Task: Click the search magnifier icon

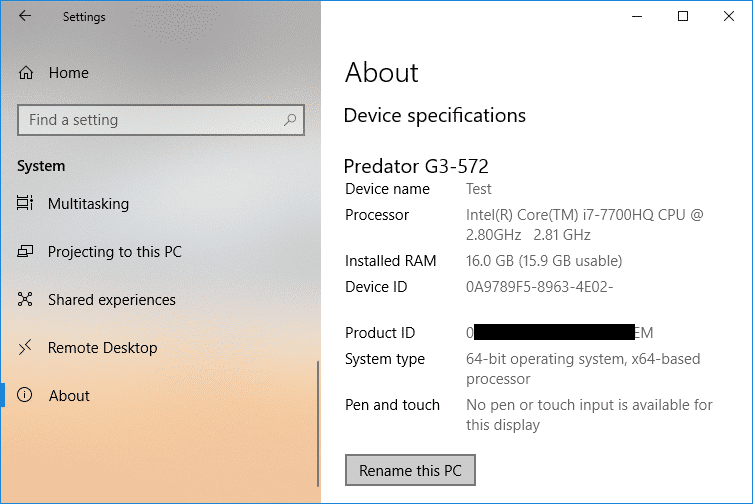Action: click(290, 120)
